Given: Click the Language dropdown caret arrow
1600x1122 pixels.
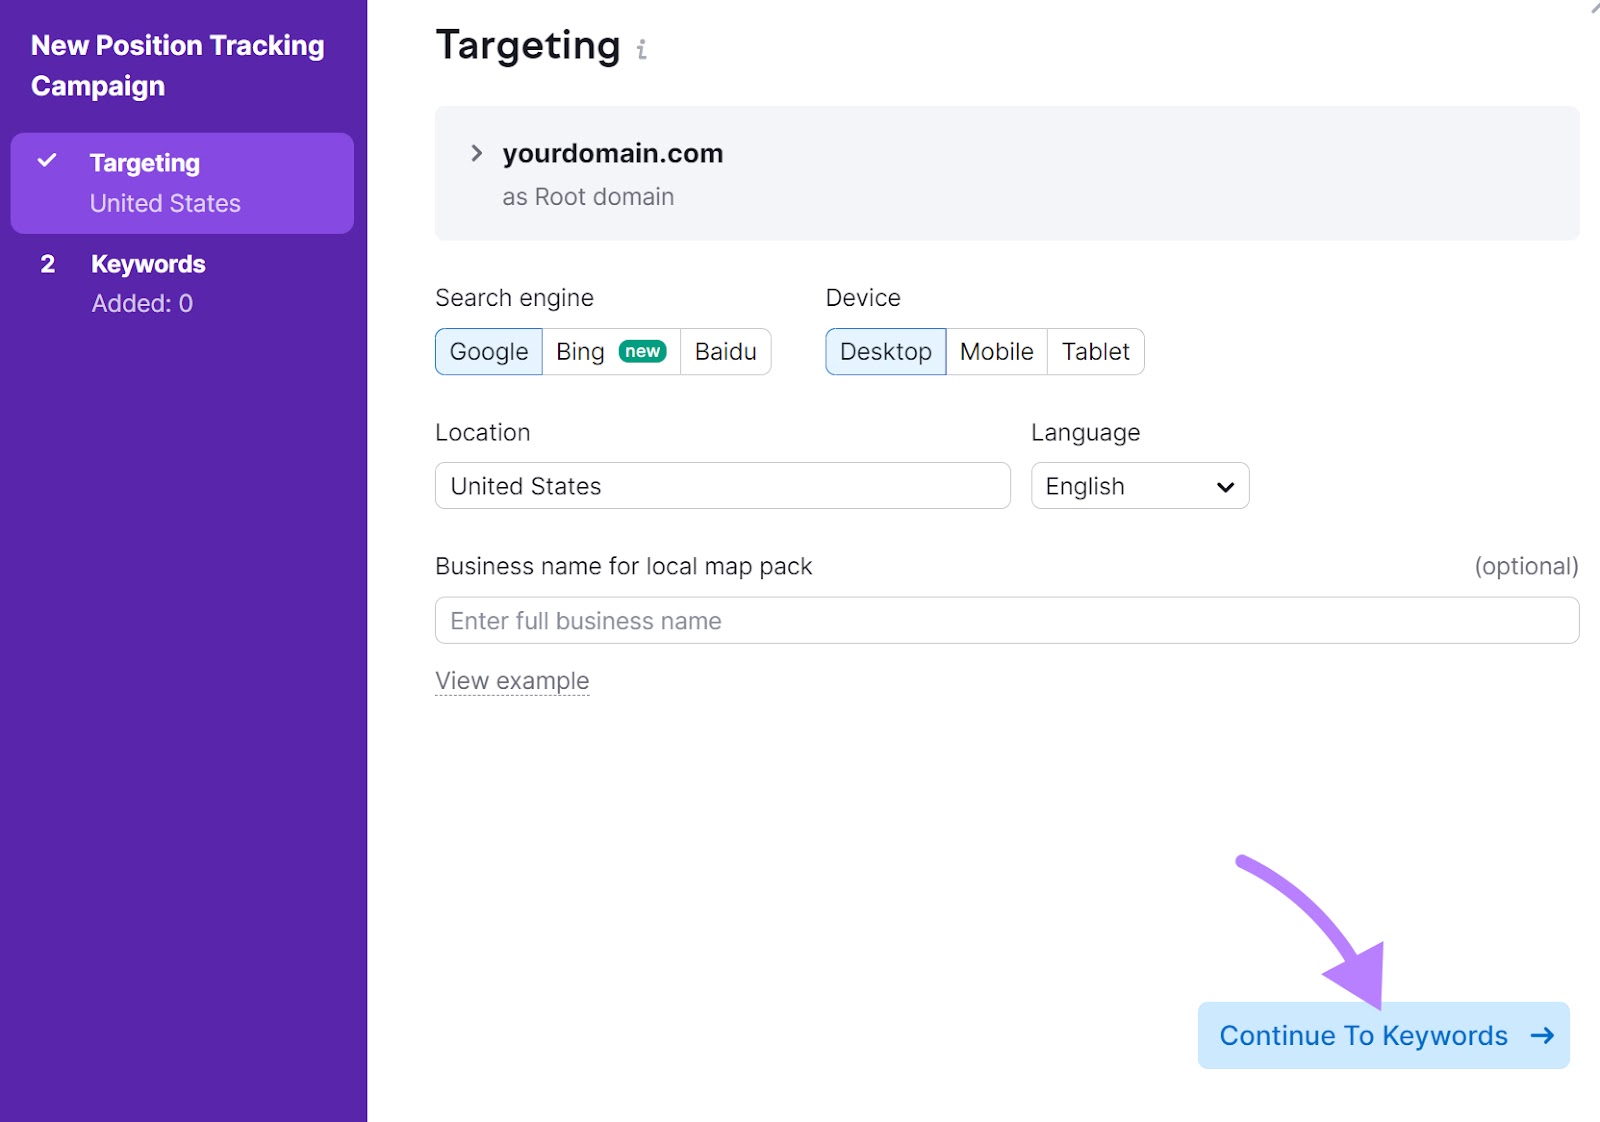Looking at the screenshot, I should pos(1225,487).
